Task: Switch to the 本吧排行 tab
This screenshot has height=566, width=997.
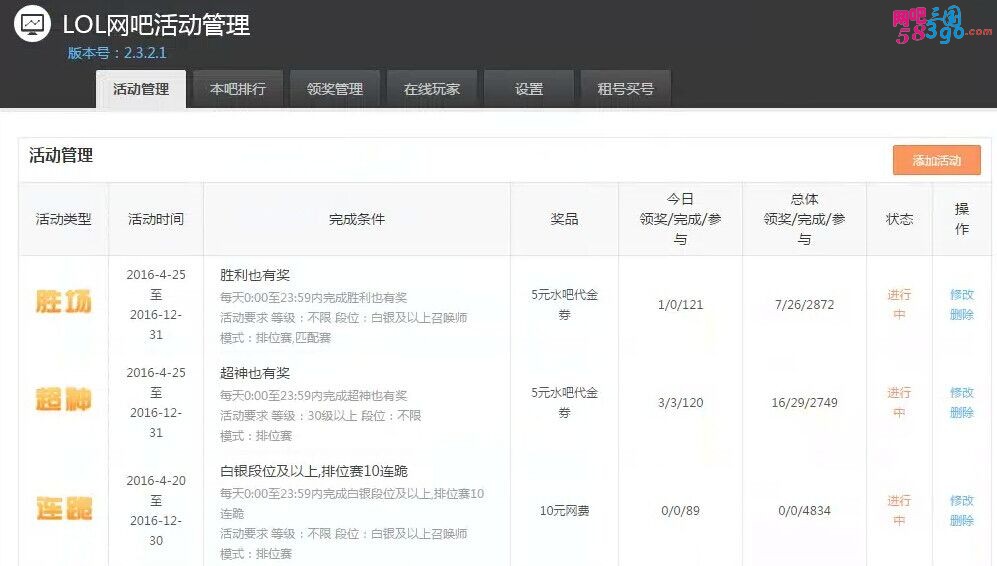Action: [238, 89]
